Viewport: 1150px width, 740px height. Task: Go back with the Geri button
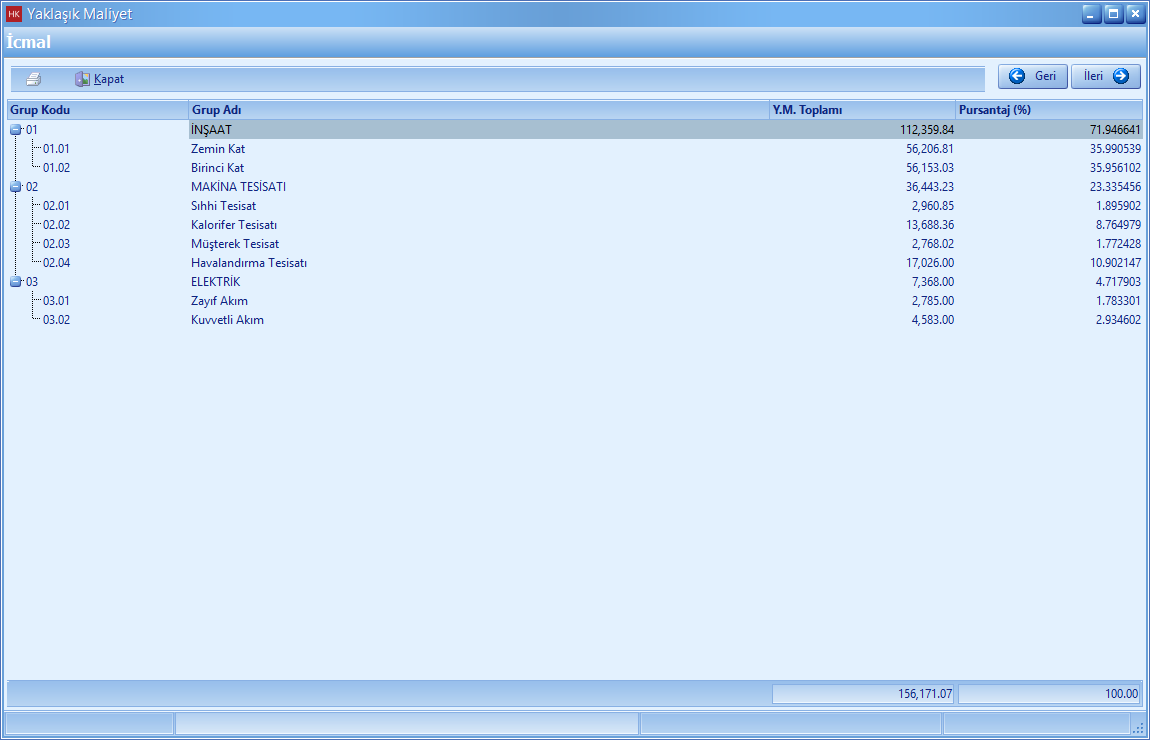[1033, 77]
